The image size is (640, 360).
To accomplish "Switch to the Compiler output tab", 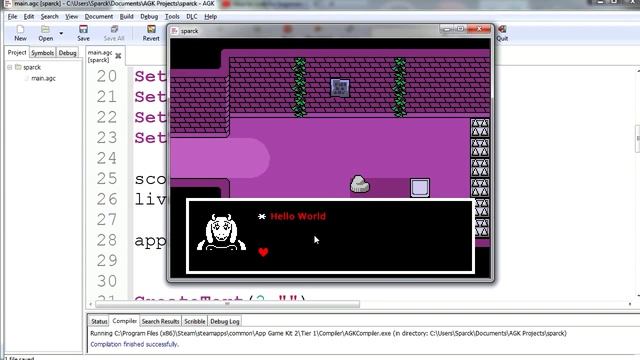I will tap(124, 321).
